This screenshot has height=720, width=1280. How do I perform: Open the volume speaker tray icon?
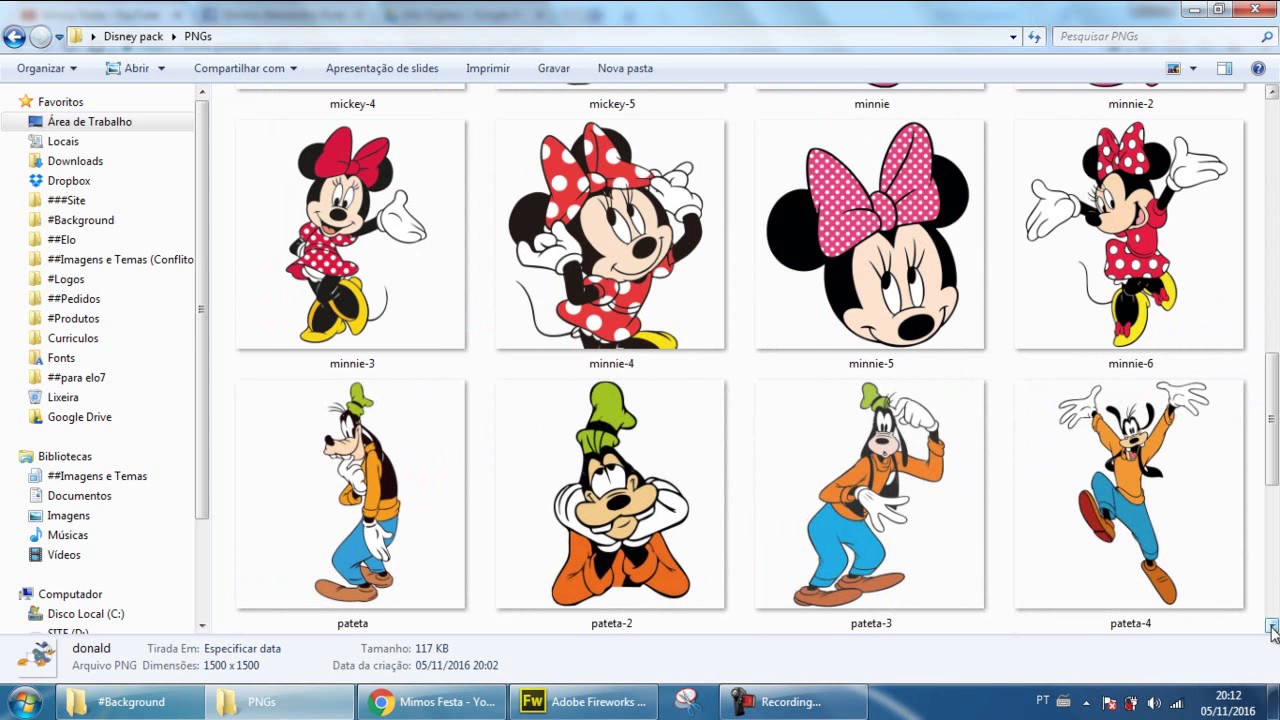(1154, 703)
